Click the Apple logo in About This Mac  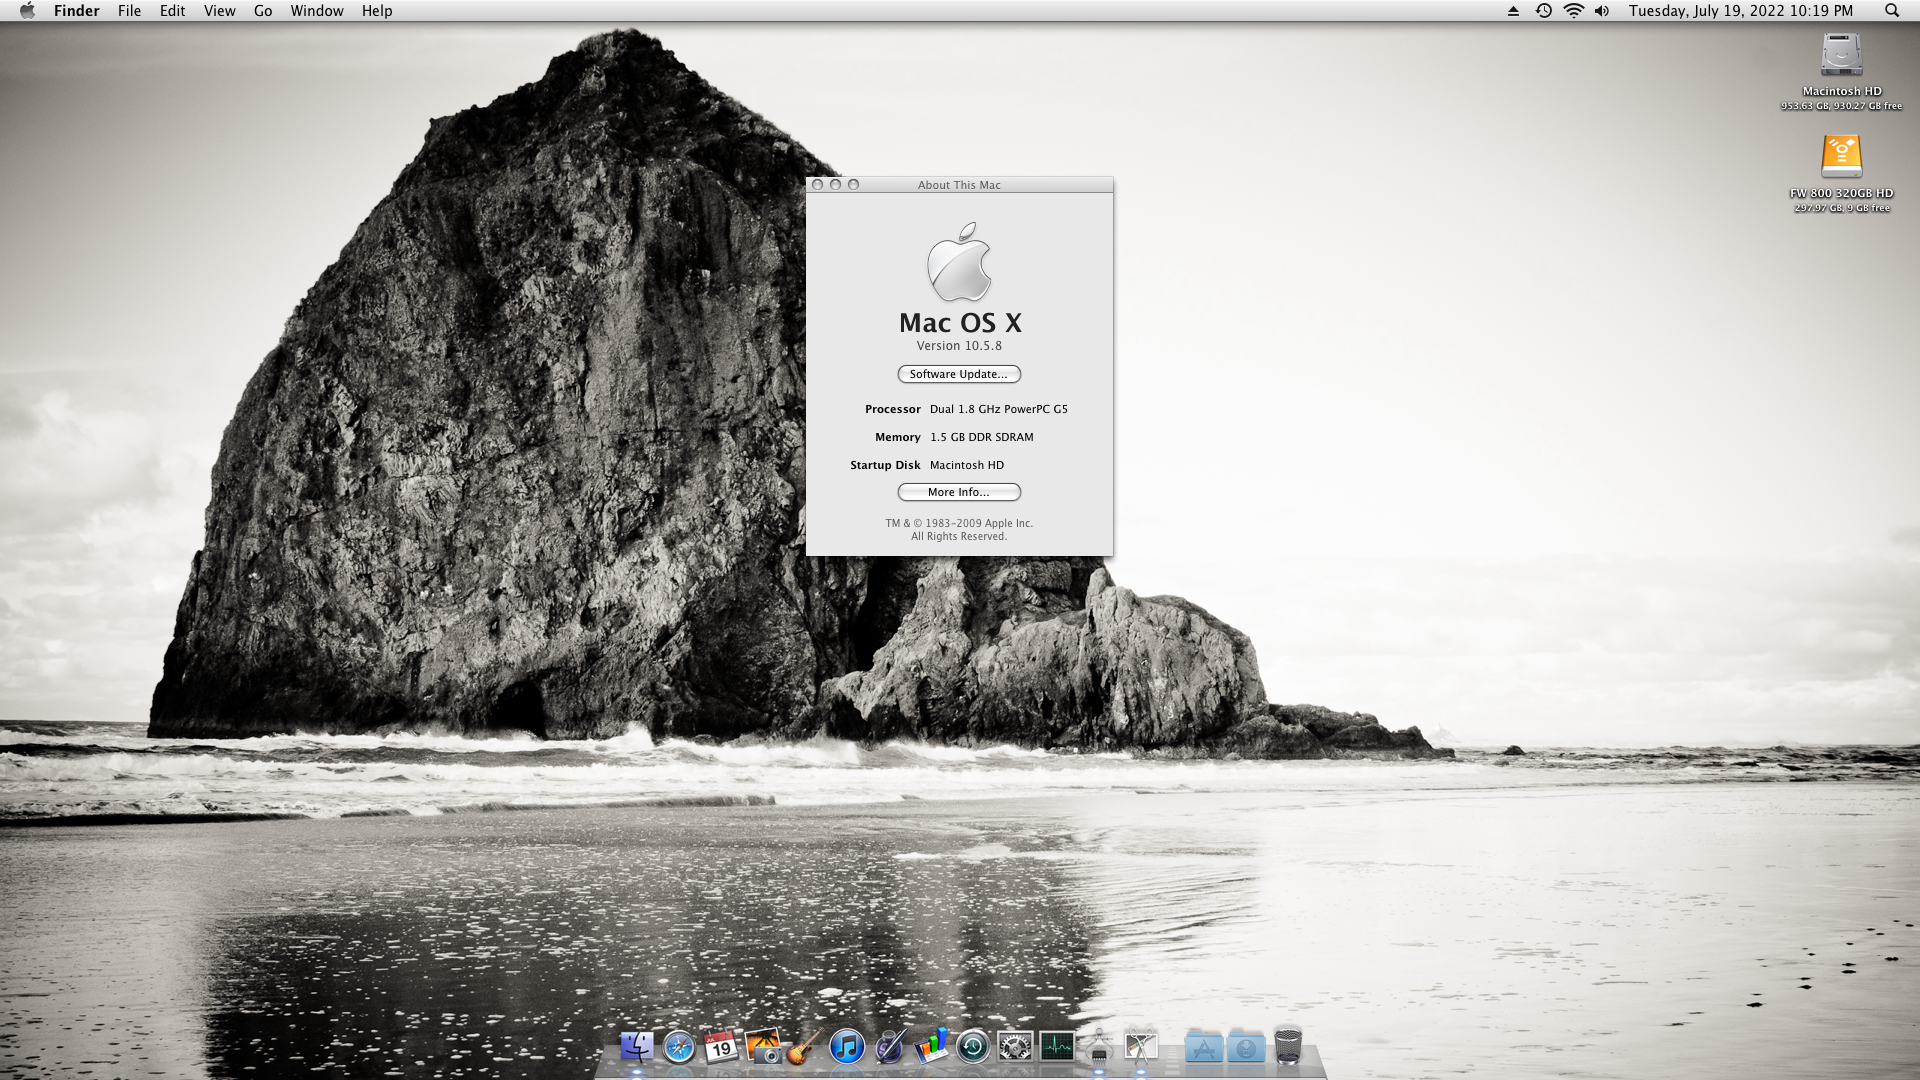click(x=959, y=262)
